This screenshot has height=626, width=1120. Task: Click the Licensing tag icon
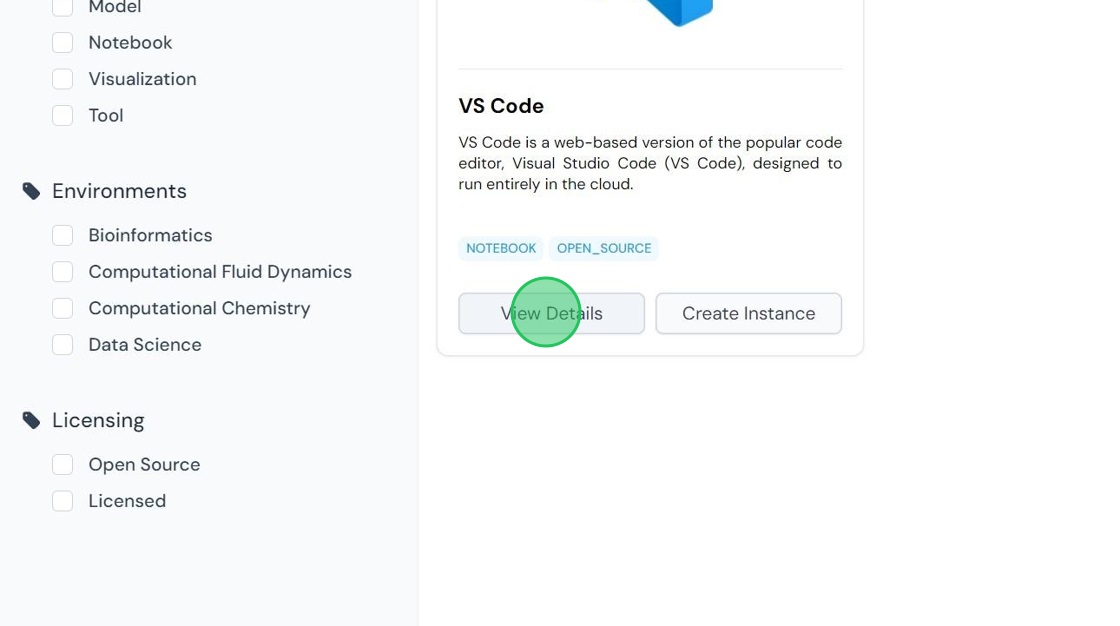pyautogui.click(x=32, y=420)
